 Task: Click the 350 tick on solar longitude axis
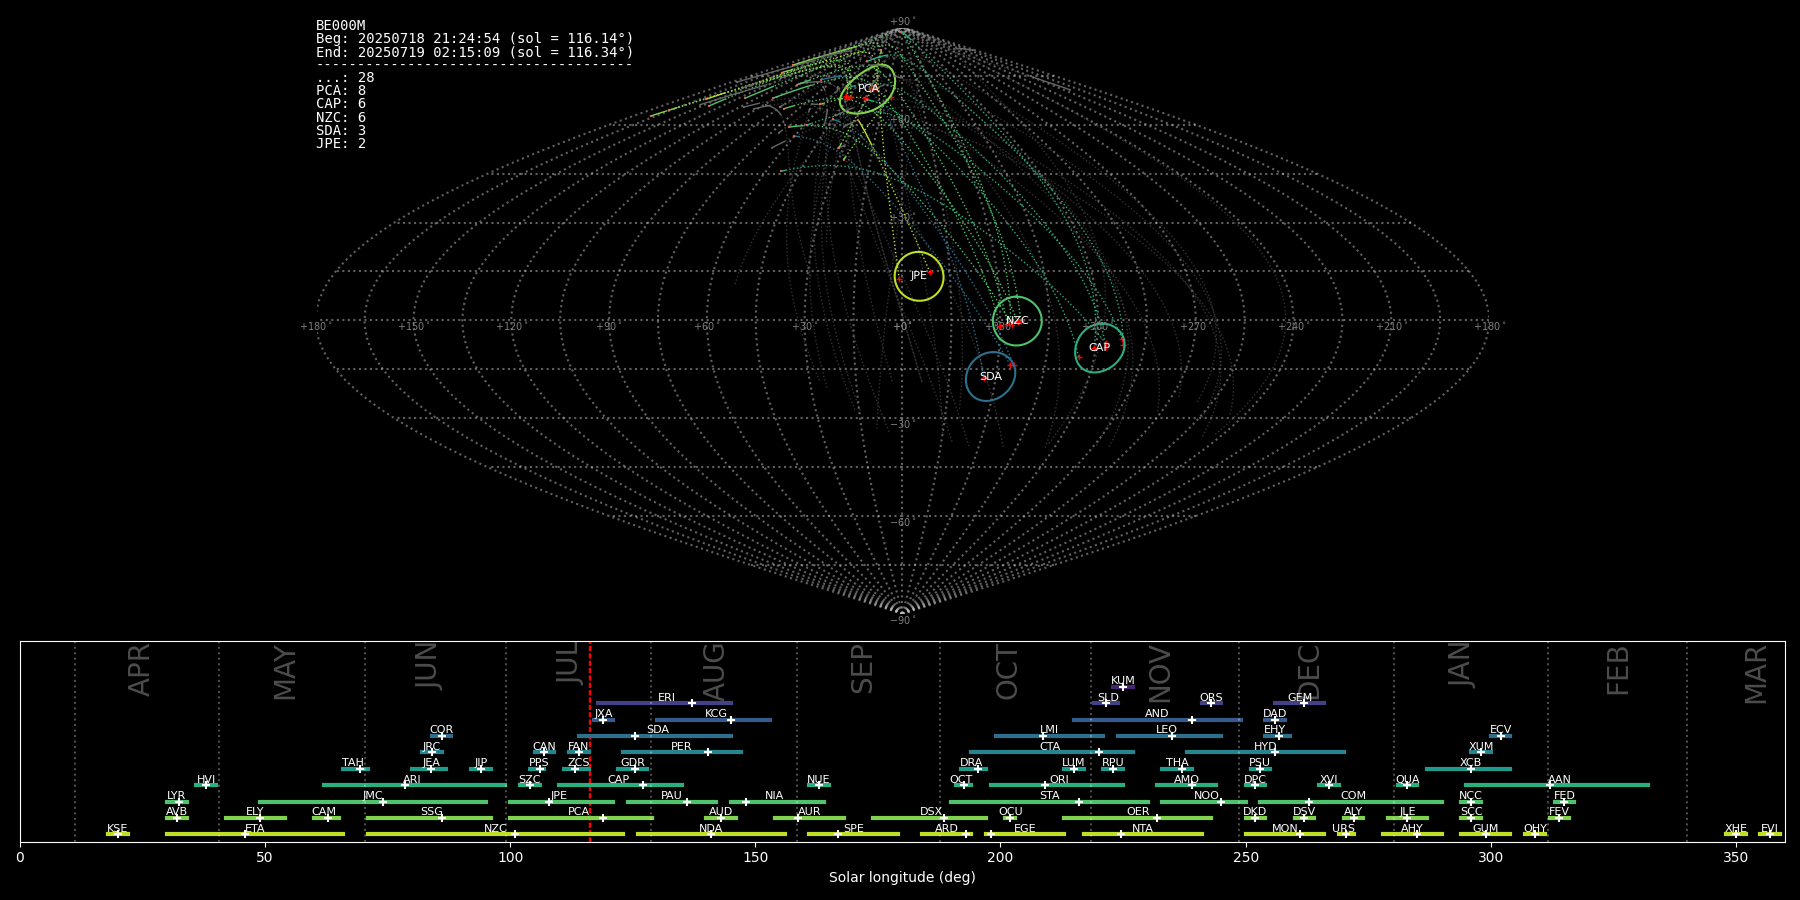[1736, 858]
